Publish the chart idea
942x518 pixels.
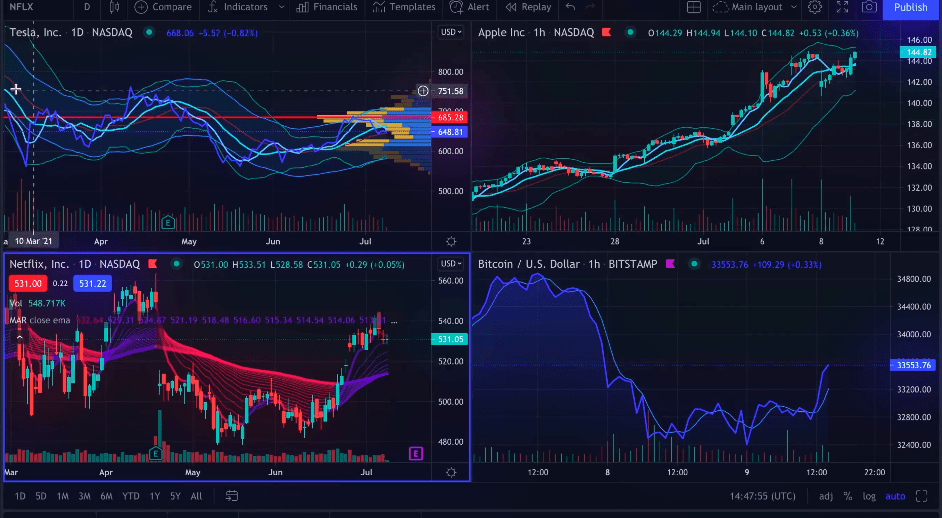pyautogui.click(x=910, y=7)
